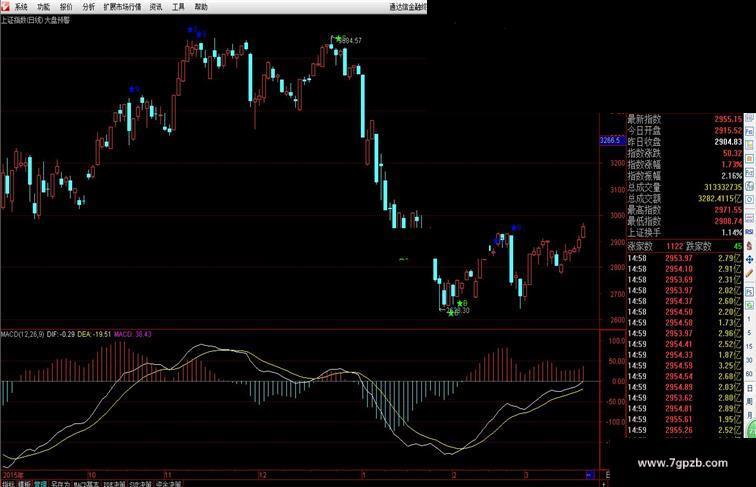
Task: Click the tick row priced 2955.61
Action: (x=685, y=419)
